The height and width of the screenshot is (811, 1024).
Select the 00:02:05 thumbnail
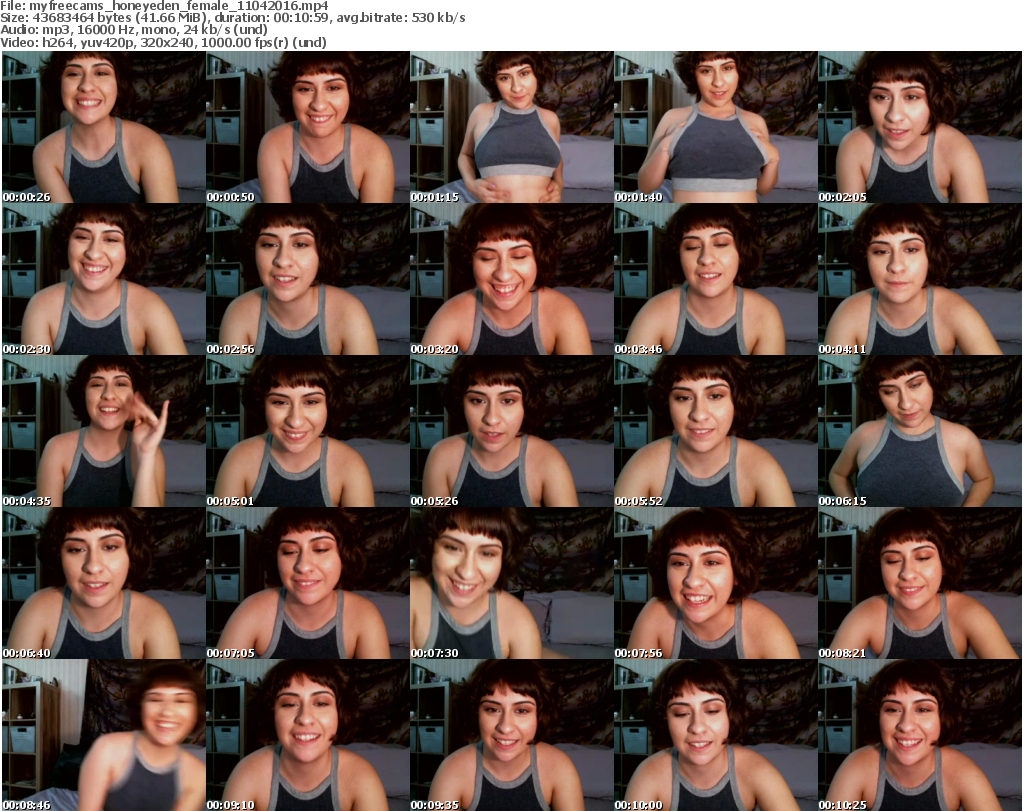[x=920, y=127]
